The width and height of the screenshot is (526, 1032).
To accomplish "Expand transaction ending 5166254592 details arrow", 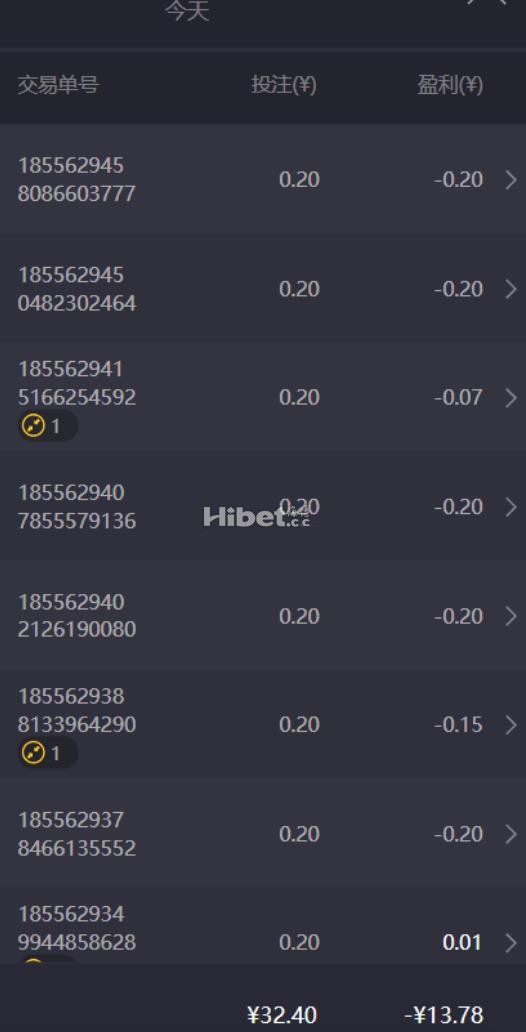I will pyautogui.click(x=511, y=398).
